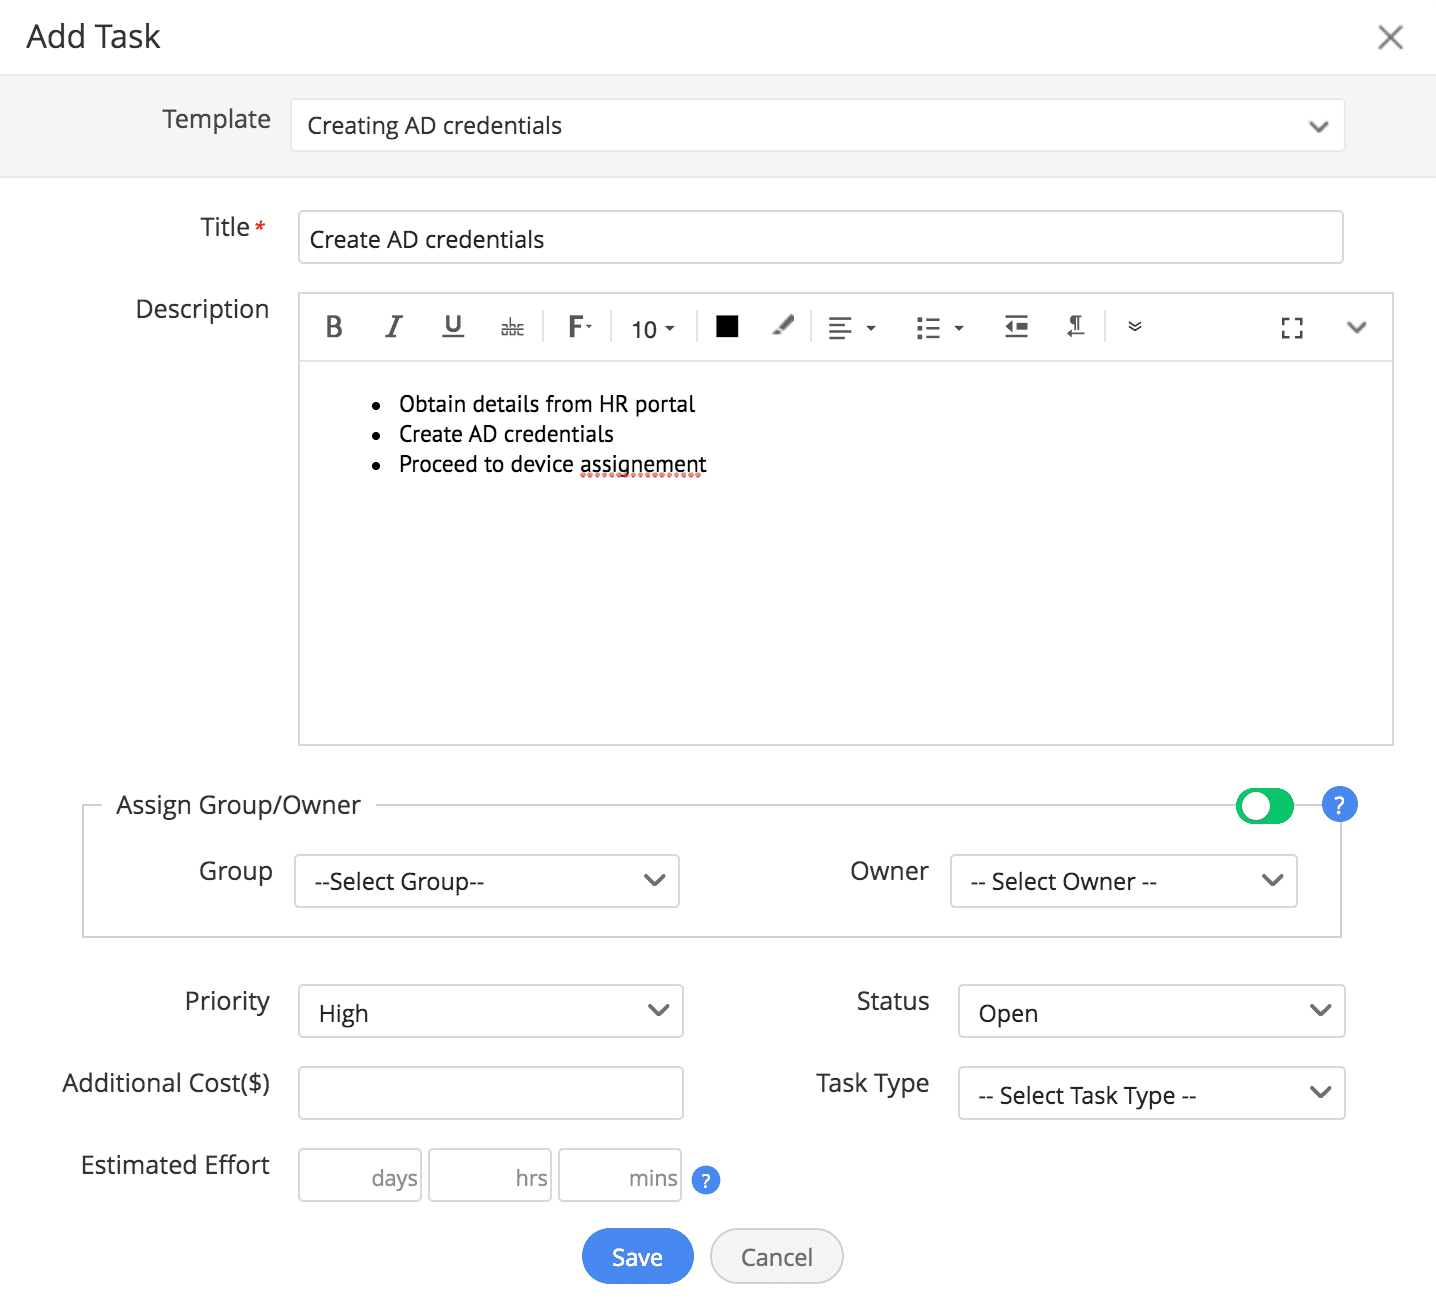Save the new task

pyautogui.click(x=637, y=1256)
